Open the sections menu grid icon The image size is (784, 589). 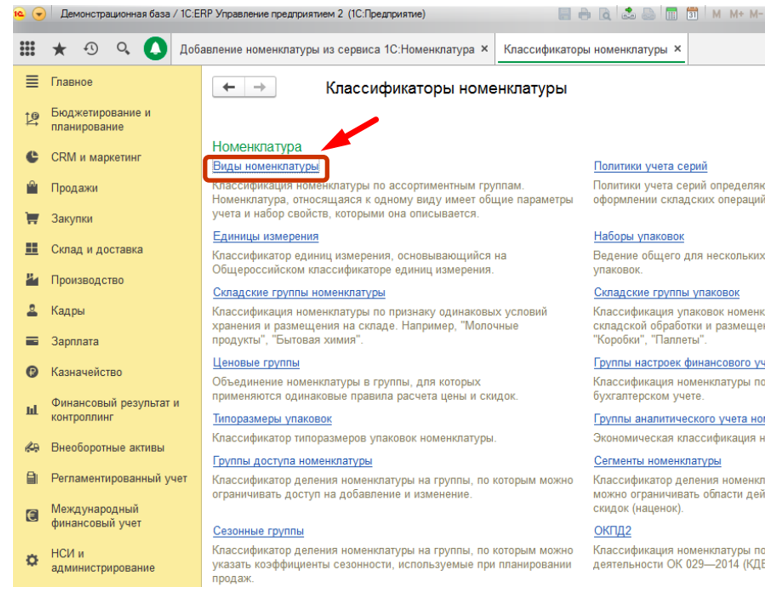pyautogui.click(x=28, y=48)
